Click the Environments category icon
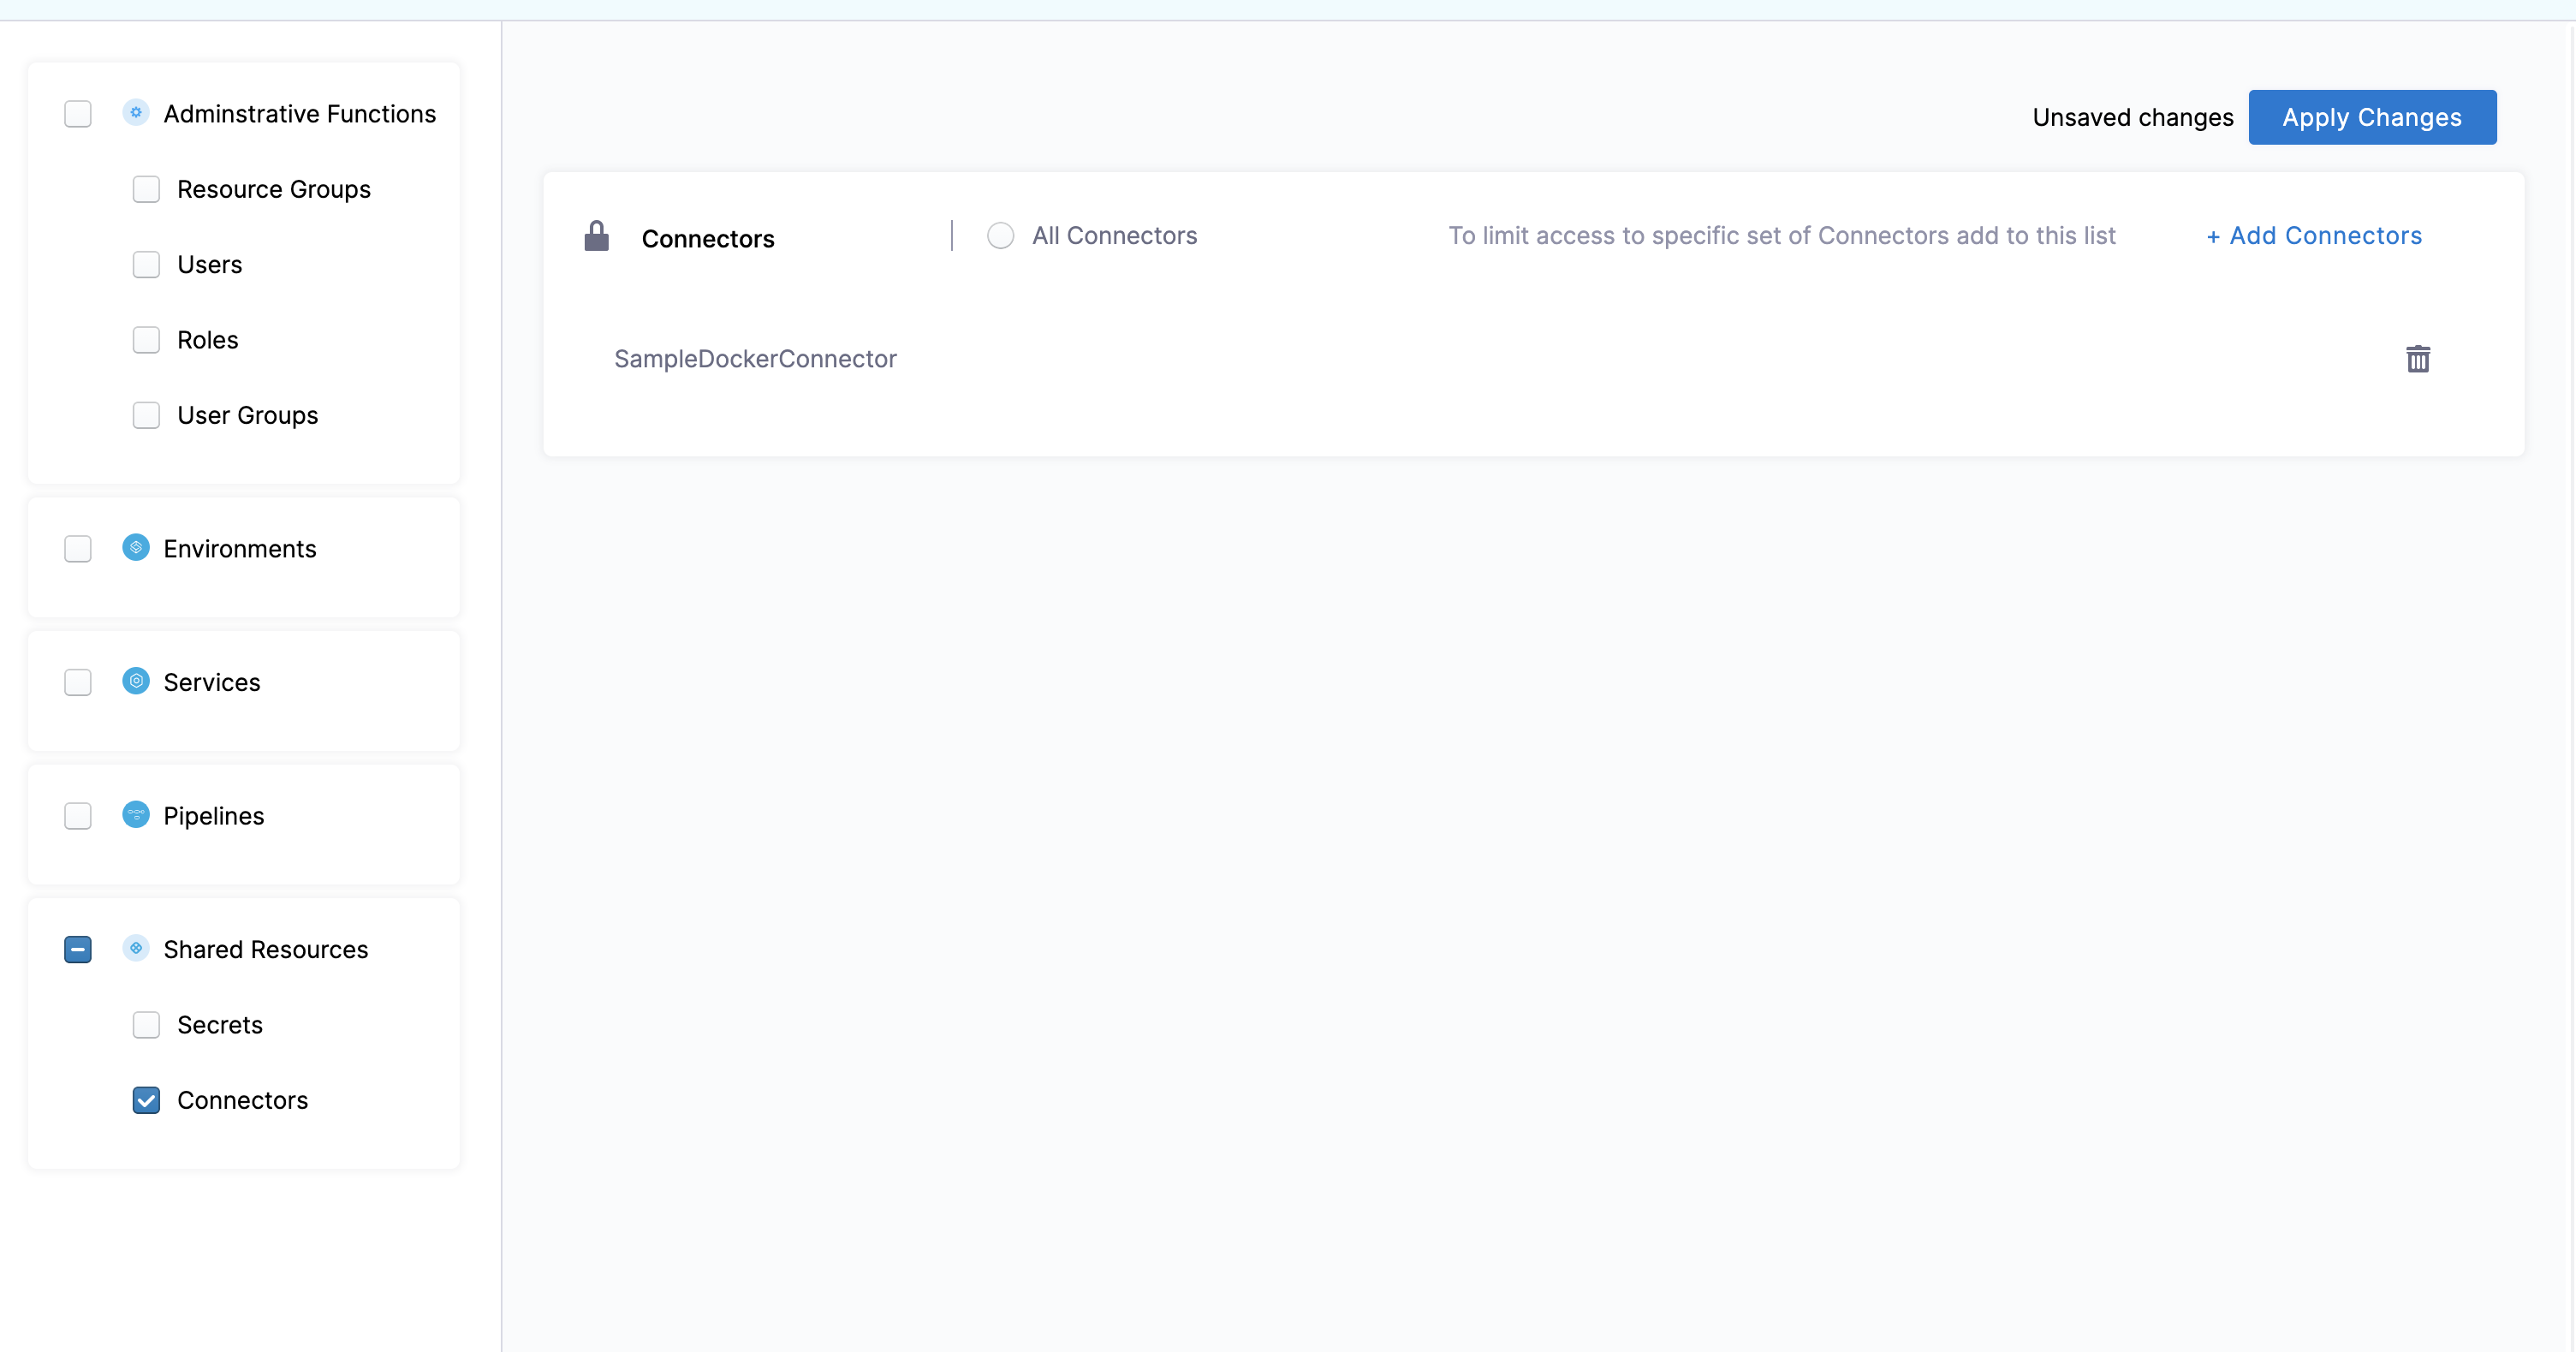The height and width of the screenshot is (1352, 2576). pos(136,547)
